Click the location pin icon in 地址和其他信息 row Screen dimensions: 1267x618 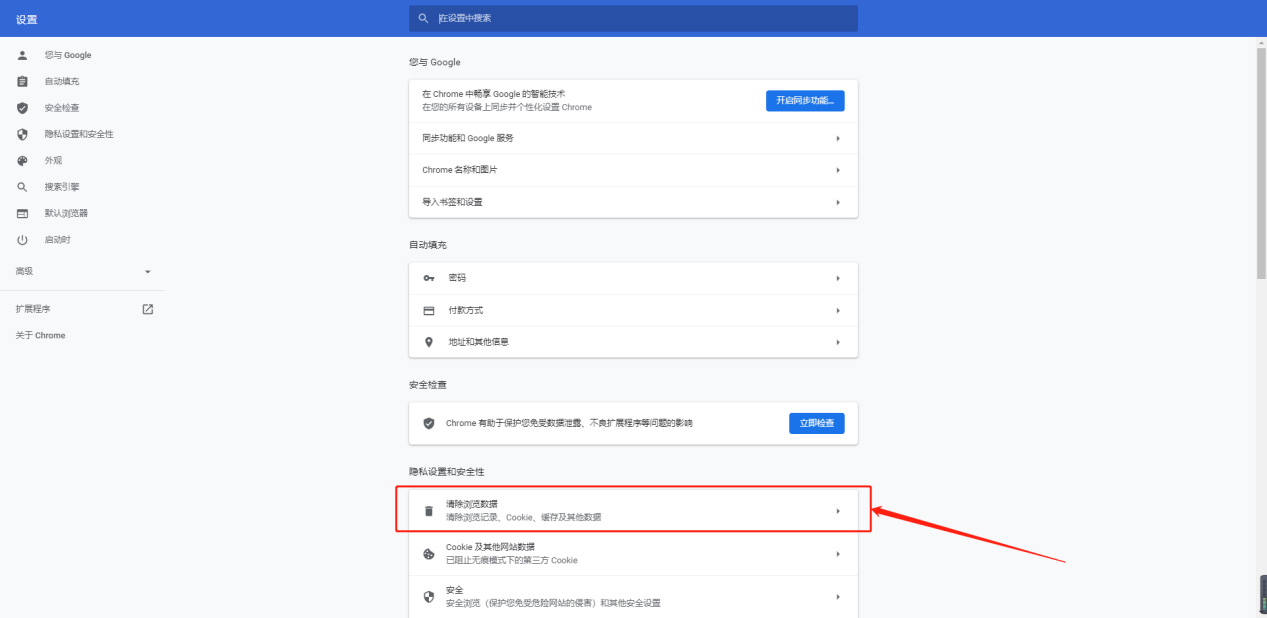429,342
